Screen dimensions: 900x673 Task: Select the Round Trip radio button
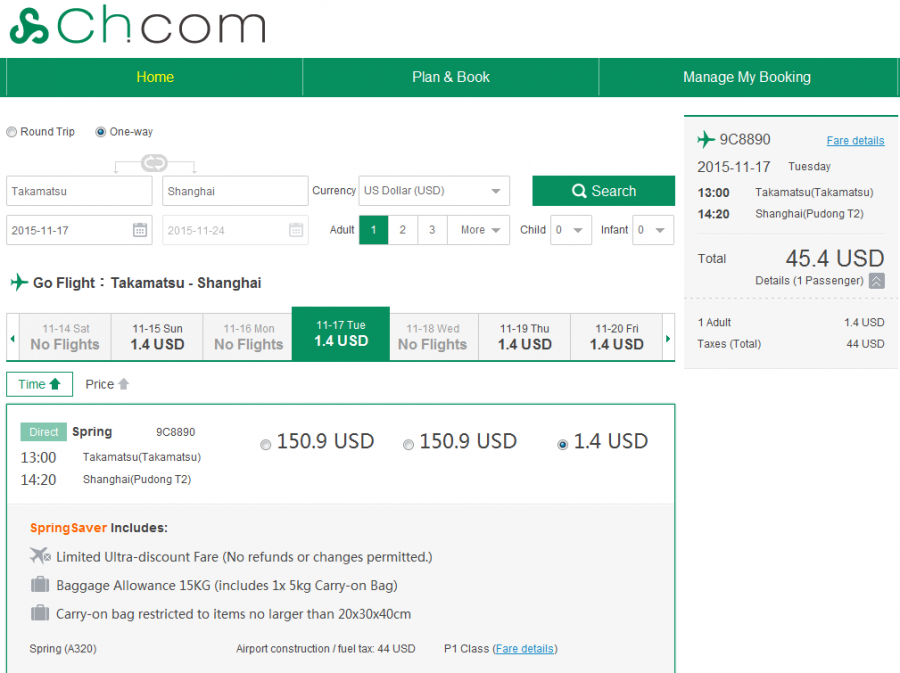[x=11, y=132]
